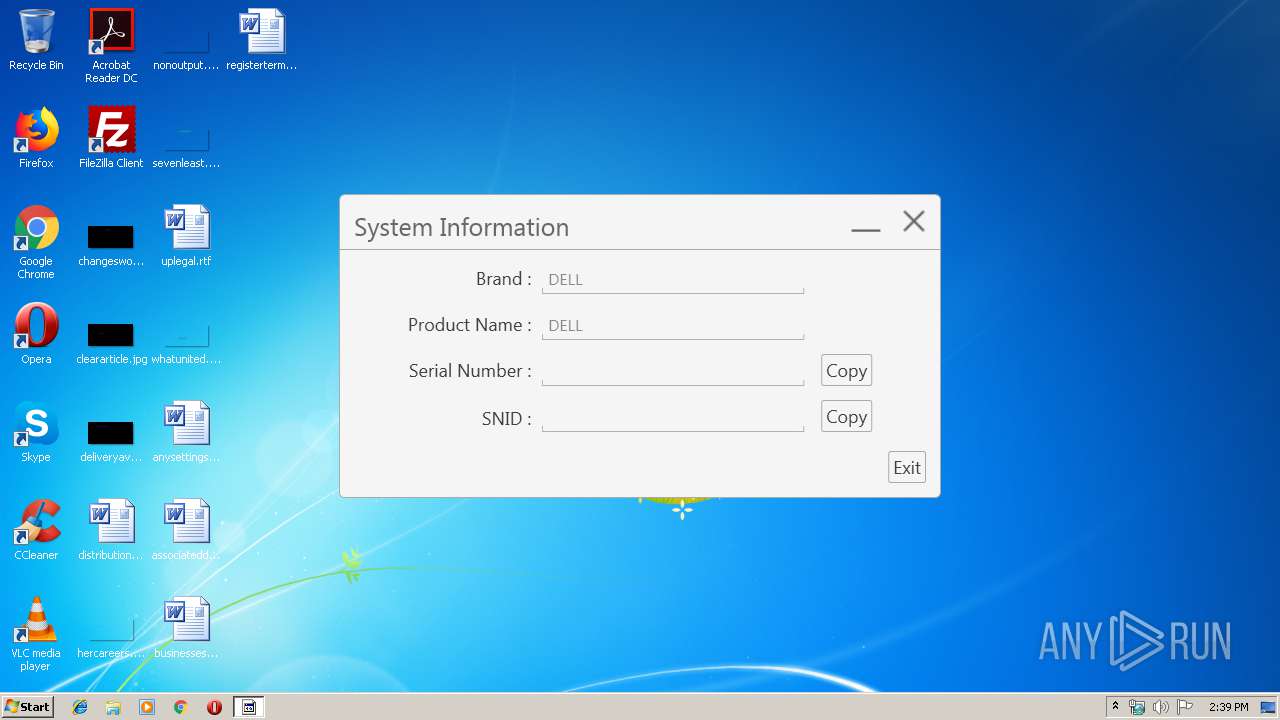Image resolution: width=1280 pixels, height=720 pixels.
Task: Select the distribution Word document icon
Action: (x=111, y=531)
